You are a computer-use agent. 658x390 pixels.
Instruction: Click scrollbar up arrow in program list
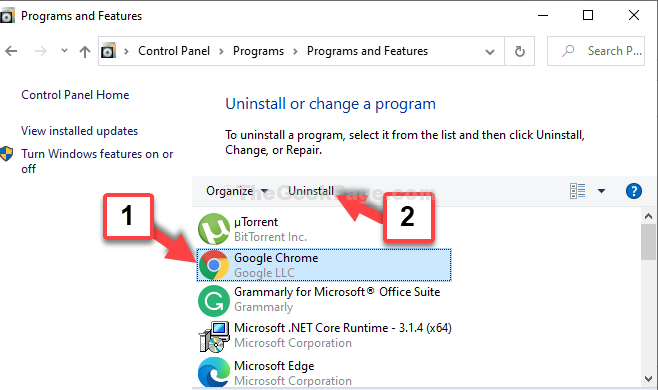(x=648, y=217)
